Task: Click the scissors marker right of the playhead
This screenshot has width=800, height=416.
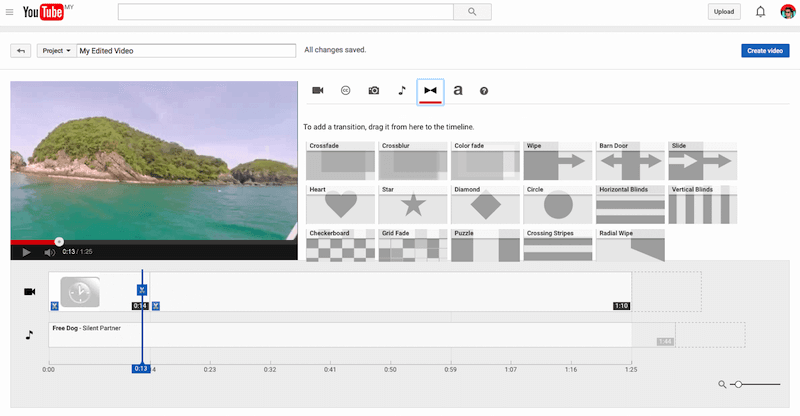Action: (156, 306)
